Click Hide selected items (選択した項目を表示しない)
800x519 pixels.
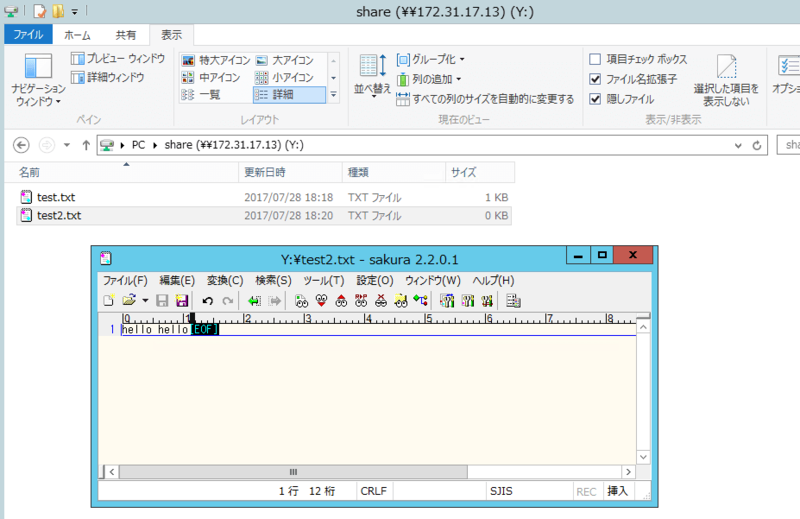click(x=726, y=81)
